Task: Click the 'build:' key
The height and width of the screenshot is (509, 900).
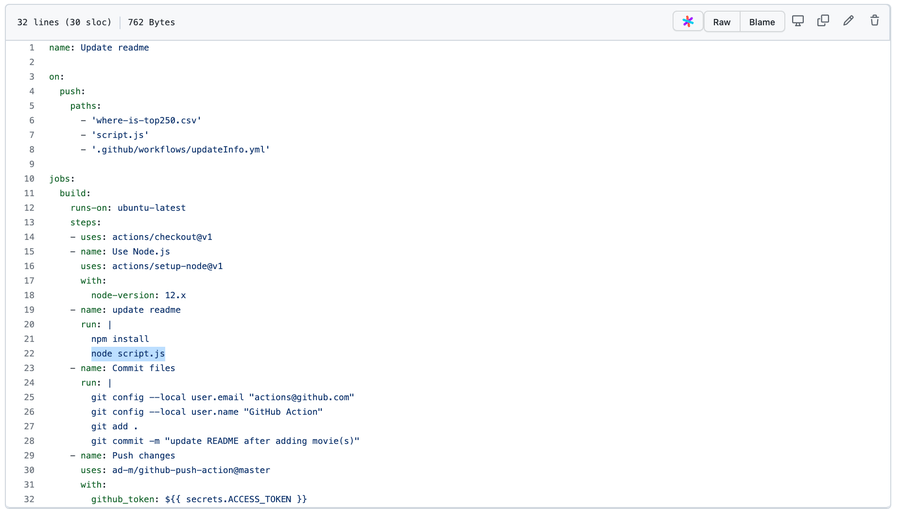Action: pos(75,193)
